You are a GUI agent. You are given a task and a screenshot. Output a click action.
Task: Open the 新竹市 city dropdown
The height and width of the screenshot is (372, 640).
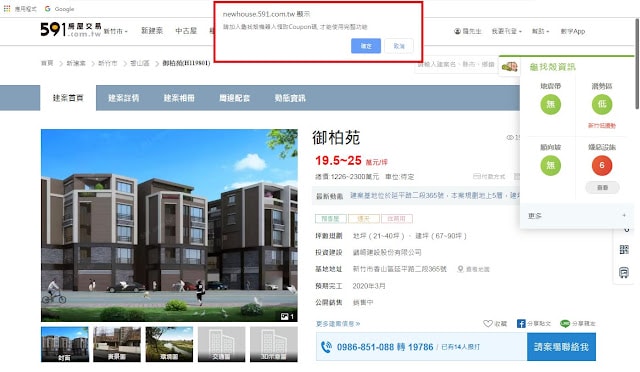[x=116, y=31]
